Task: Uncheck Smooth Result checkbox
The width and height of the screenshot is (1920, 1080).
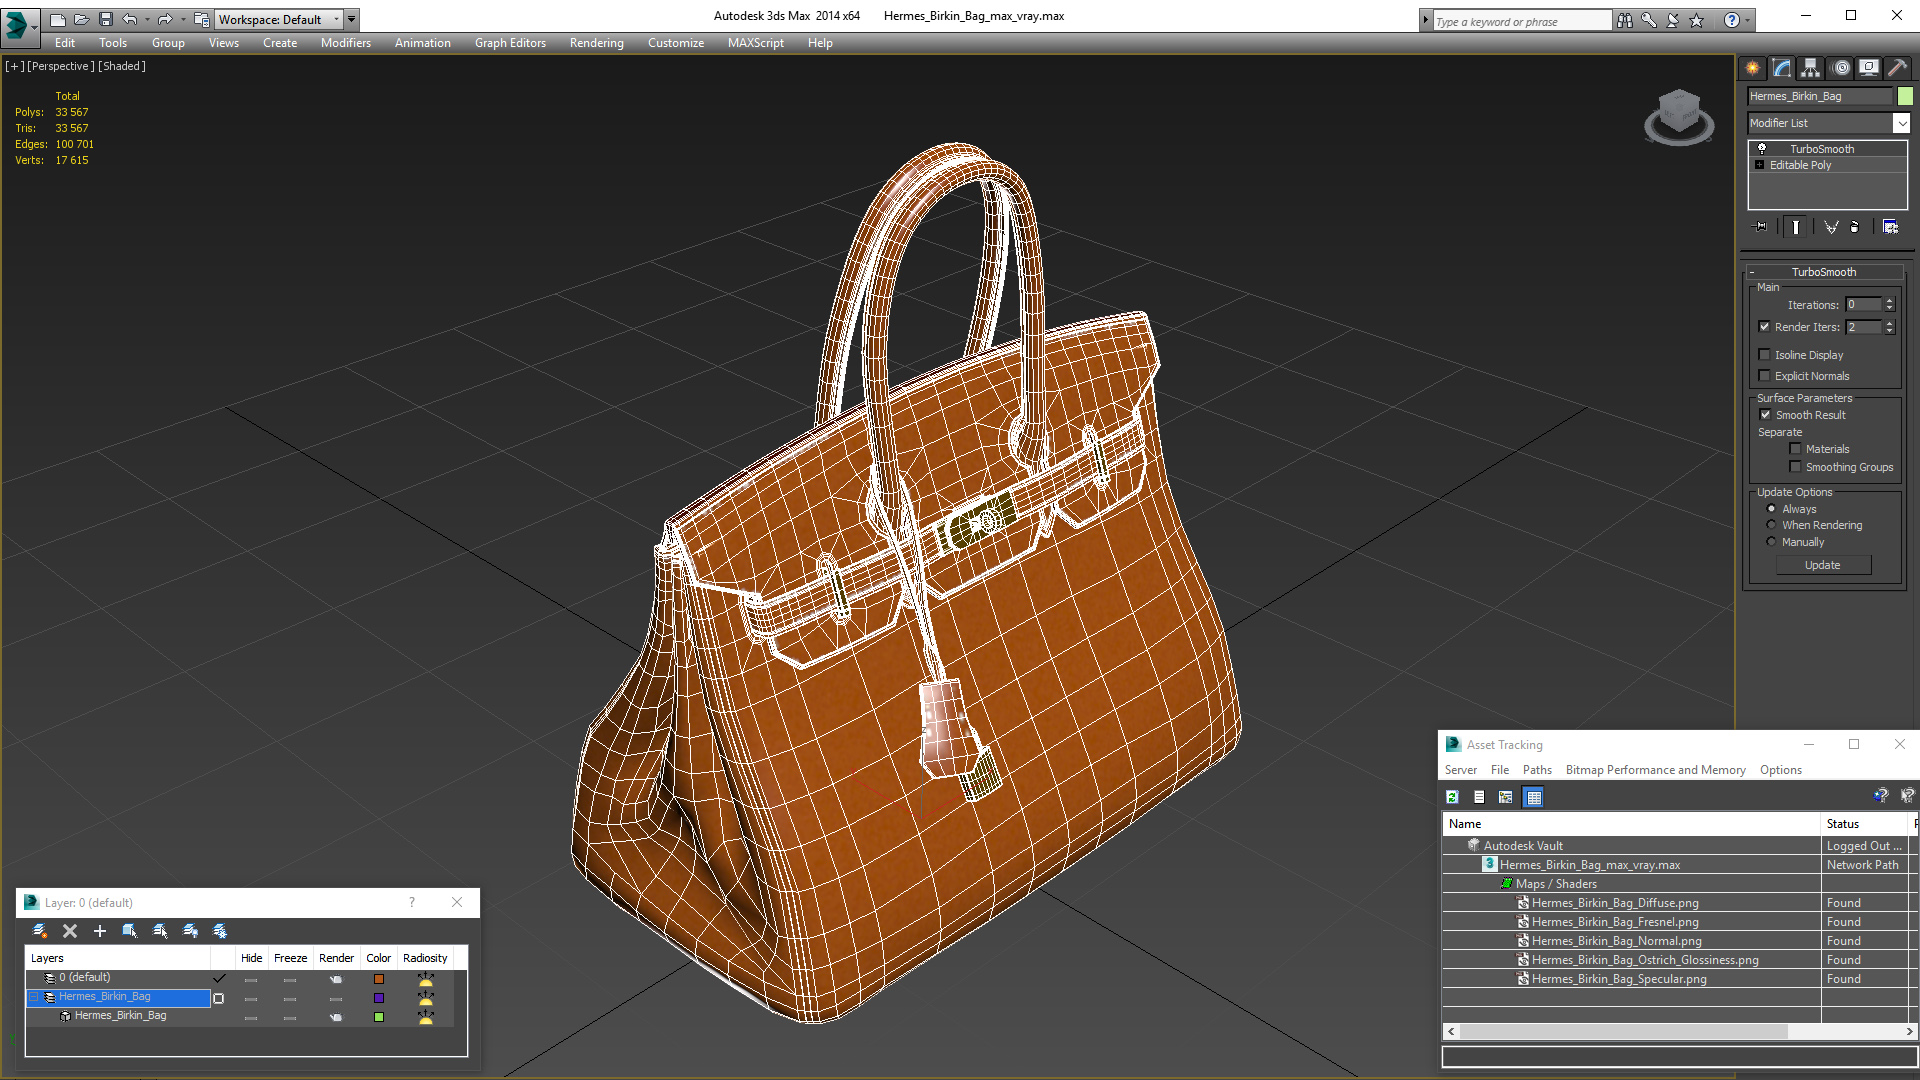Action: (x=1766, y=415)
